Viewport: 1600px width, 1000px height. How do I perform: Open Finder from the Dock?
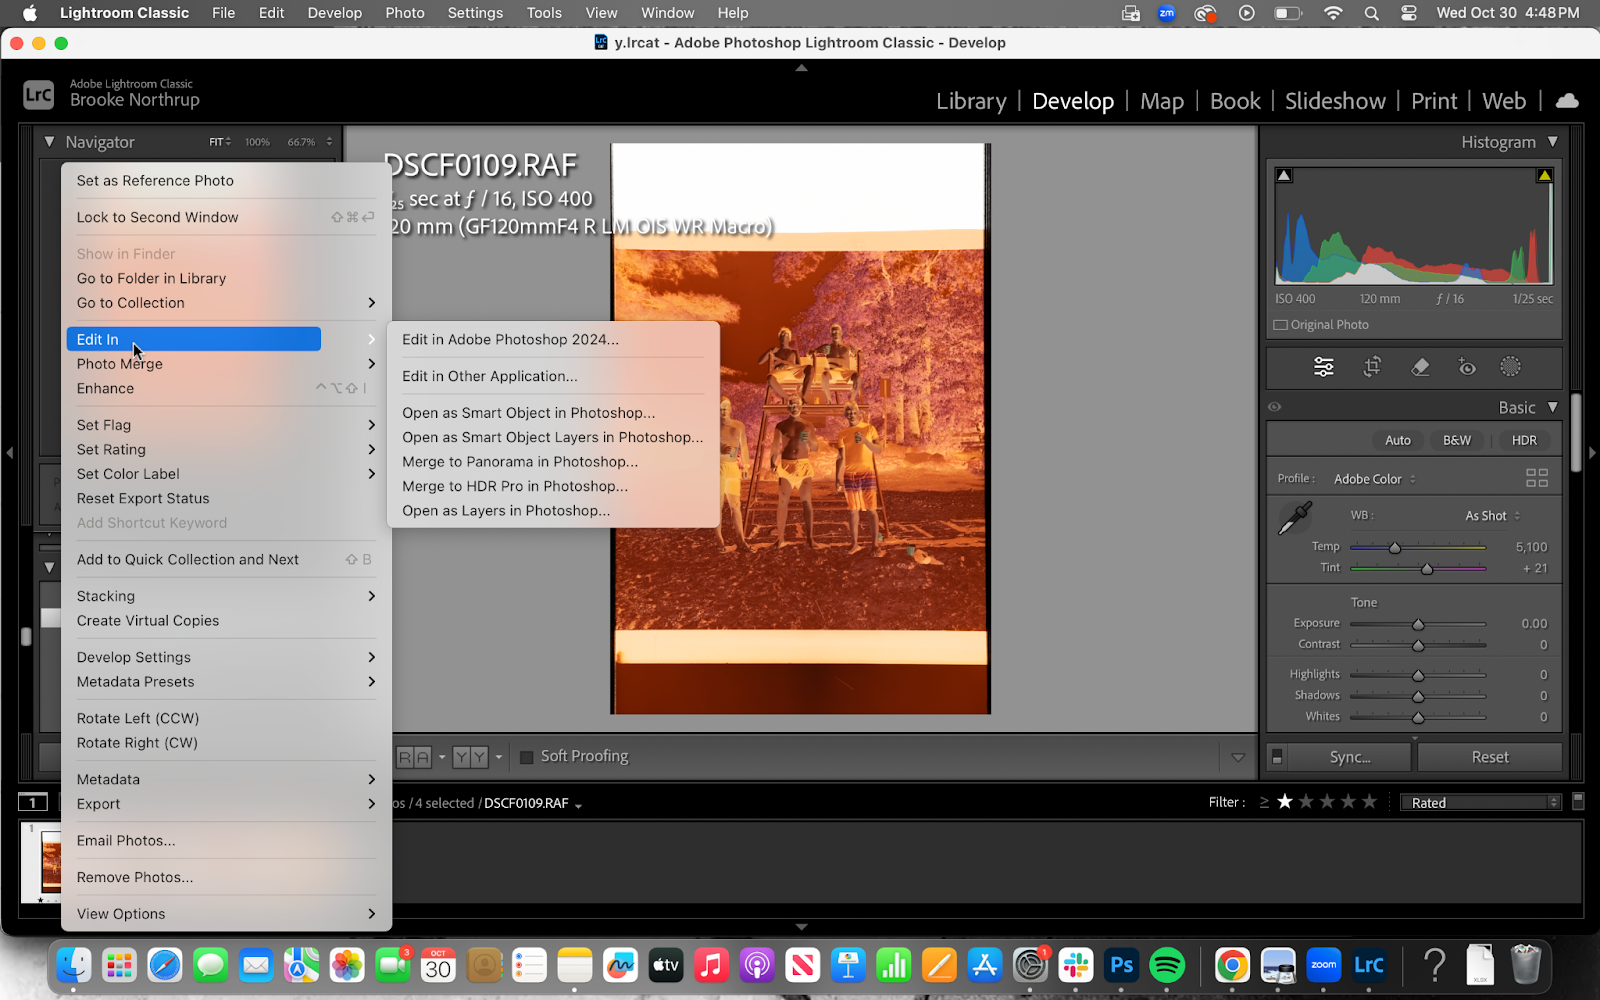pos(73,966)
